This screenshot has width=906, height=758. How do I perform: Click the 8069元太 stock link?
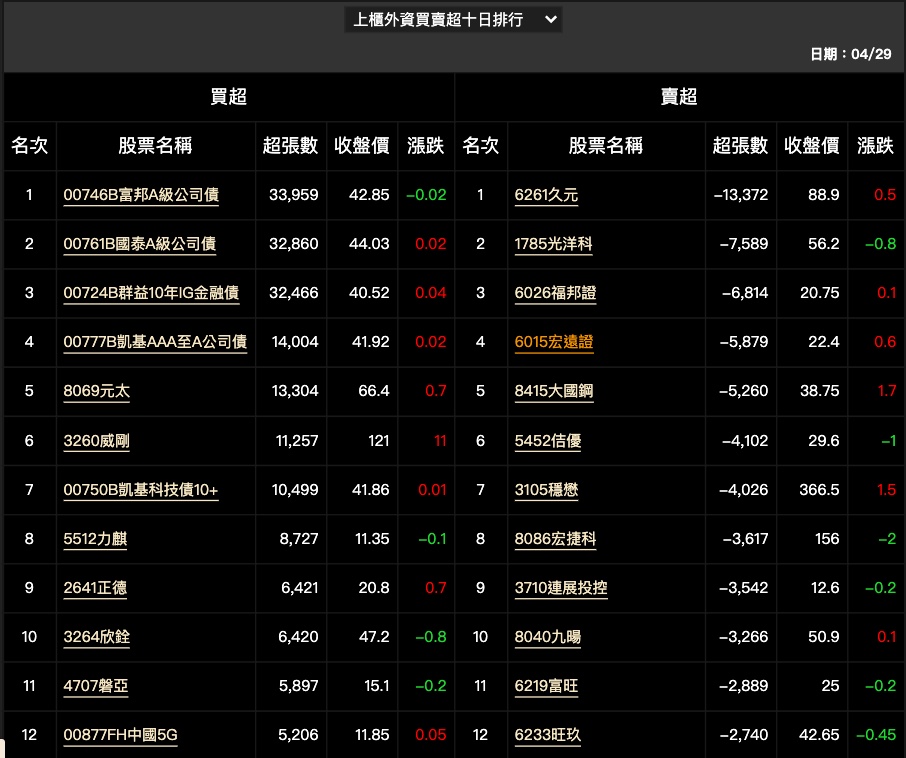click(96, 391)
